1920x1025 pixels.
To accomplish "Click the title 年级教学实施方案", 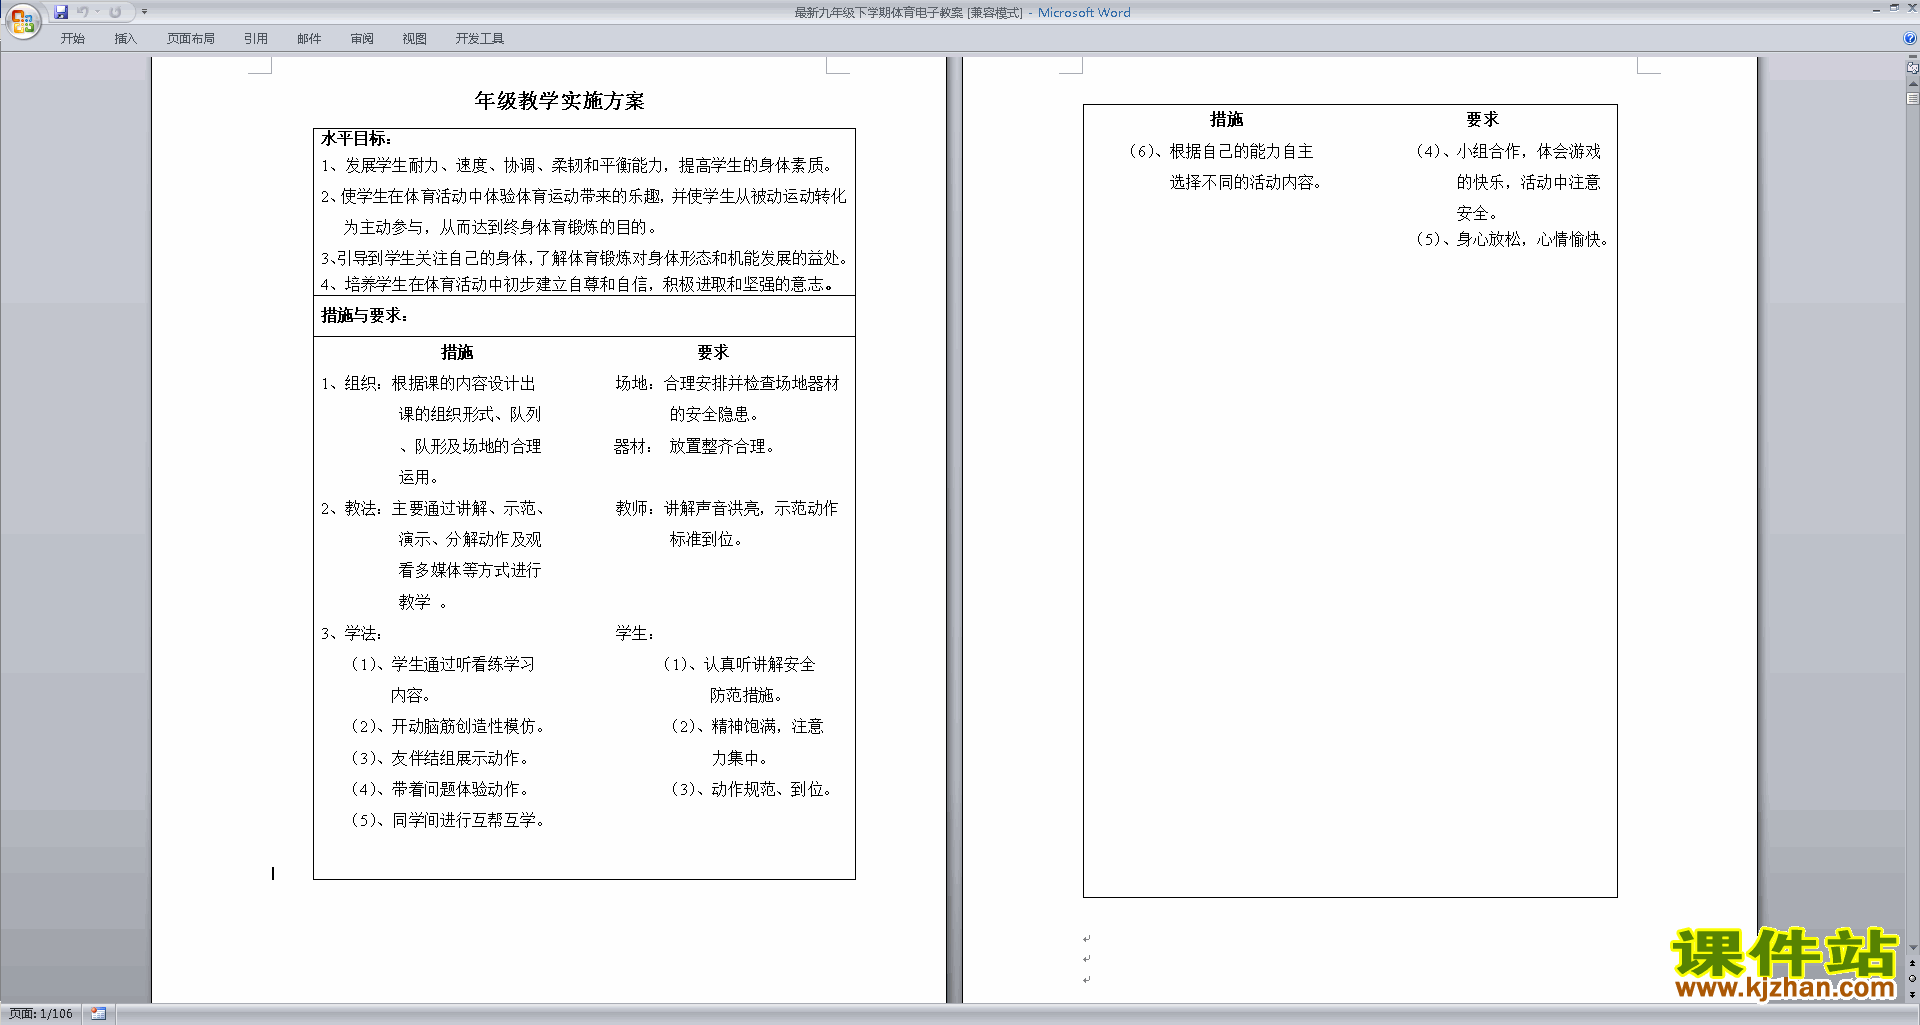I will coord(559,101).
